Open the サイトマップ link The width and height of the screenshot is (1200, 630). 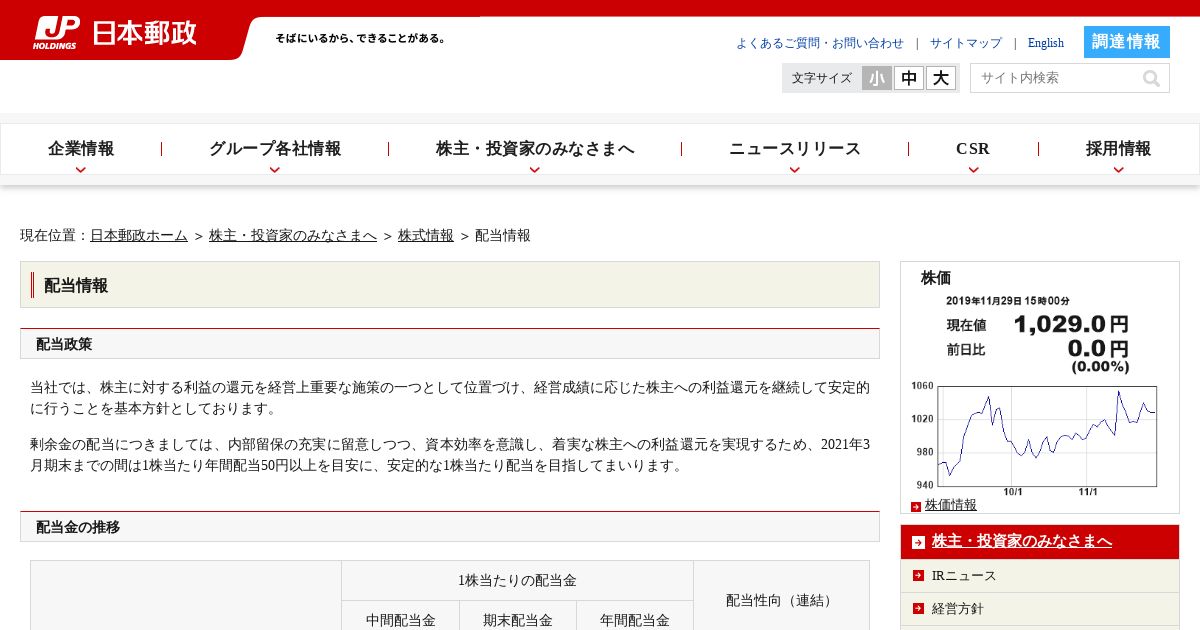(966, 43)
